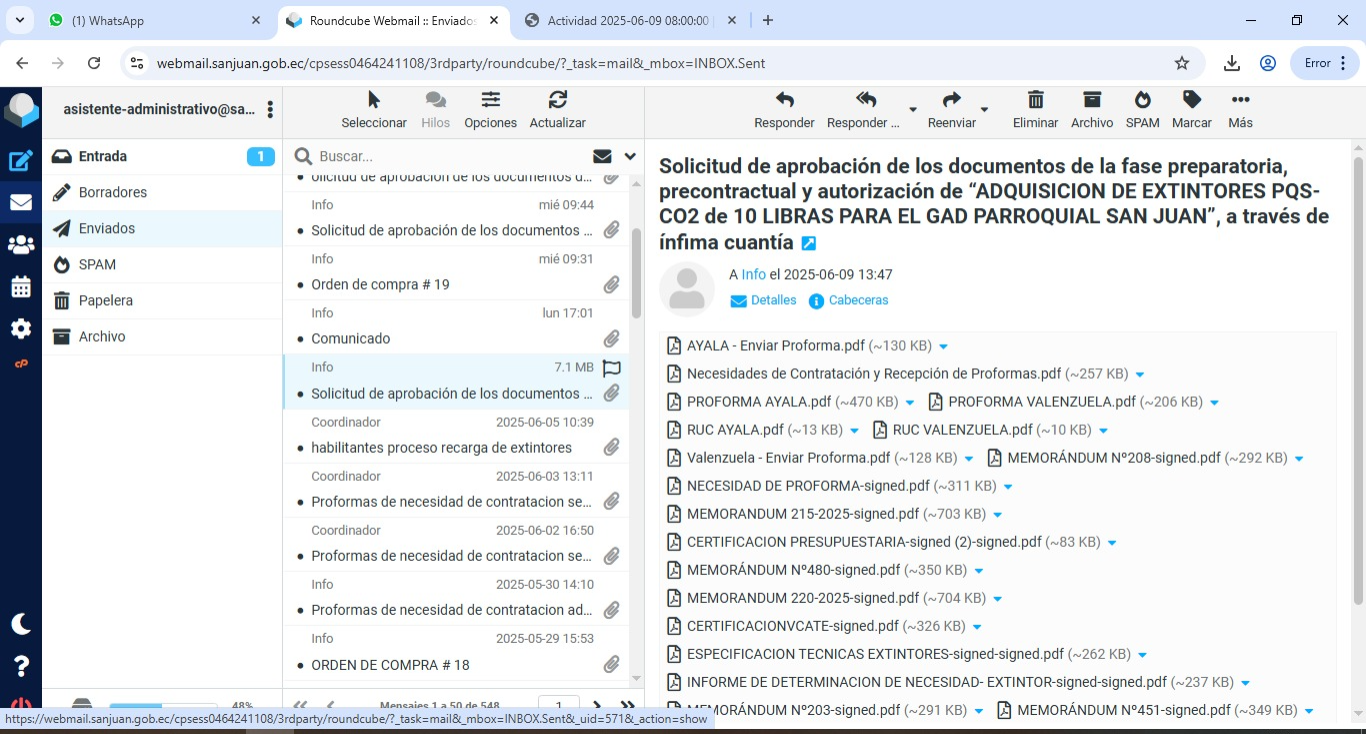Click the Responder reply icon
1366x734 pixels.
click(x=784, y=101)
